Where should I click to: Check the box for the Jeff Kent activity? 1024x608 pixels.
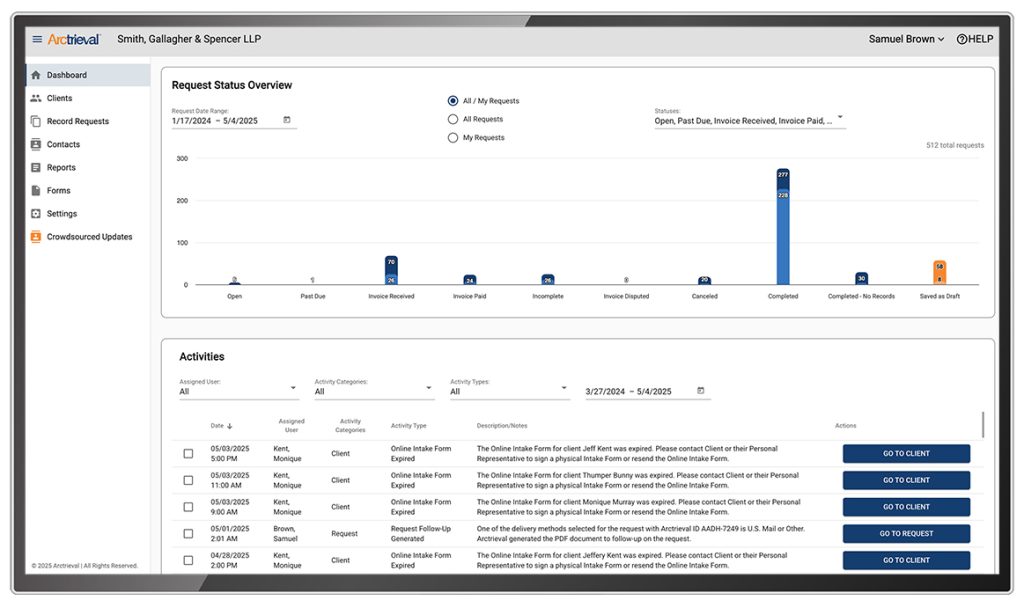pos(188,454)
